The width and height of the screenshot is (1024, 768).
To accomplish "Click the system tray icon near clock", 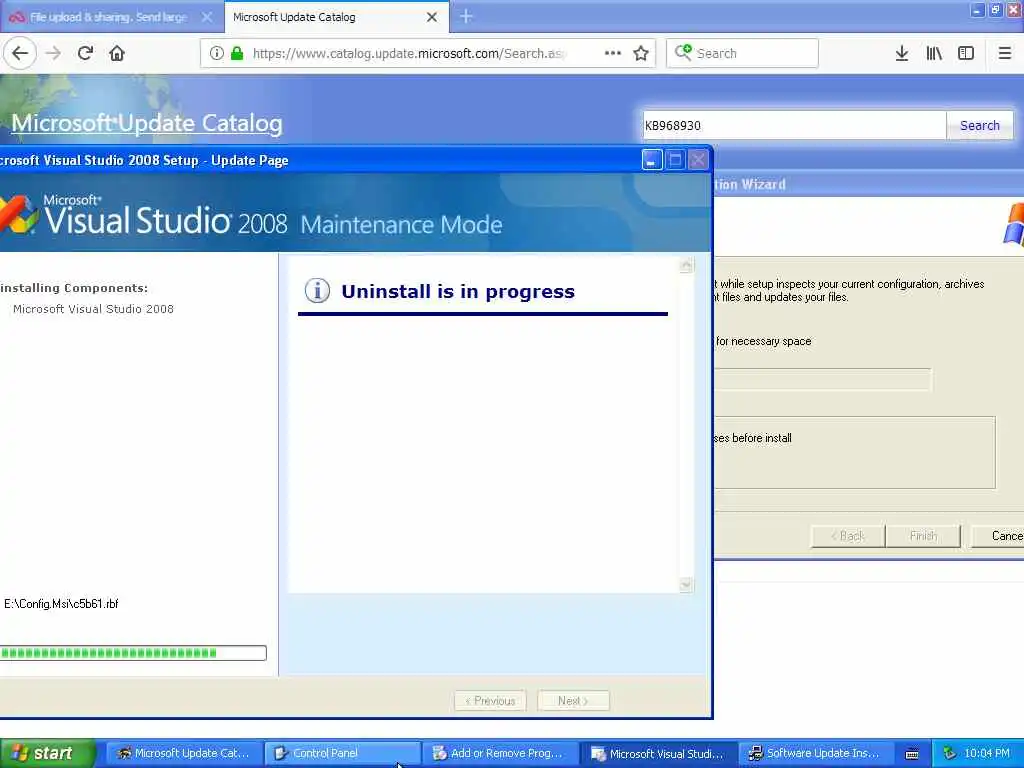I will click(950, 753).
